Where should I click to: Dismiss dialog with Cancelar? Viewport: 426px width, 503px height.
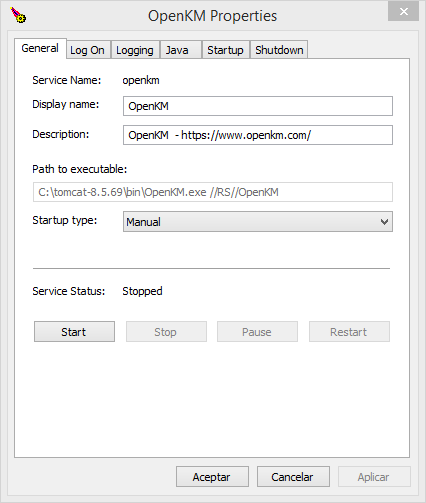[293, 477]
